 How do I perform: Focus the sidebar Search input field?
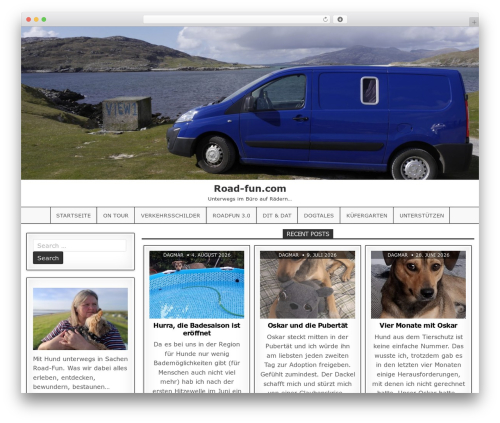tap(80, 245)
